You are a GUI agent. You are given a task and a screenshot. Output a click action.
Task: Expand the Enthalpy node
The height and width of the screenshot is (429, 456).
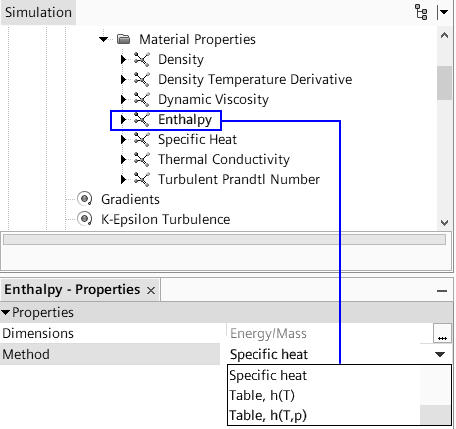(x=123, y=119)
